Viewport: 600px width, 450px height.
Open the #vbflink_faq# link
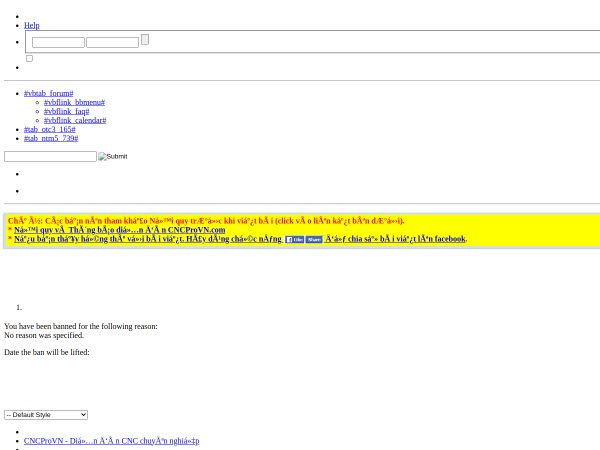pyautogui.click(x=67, y=111)
